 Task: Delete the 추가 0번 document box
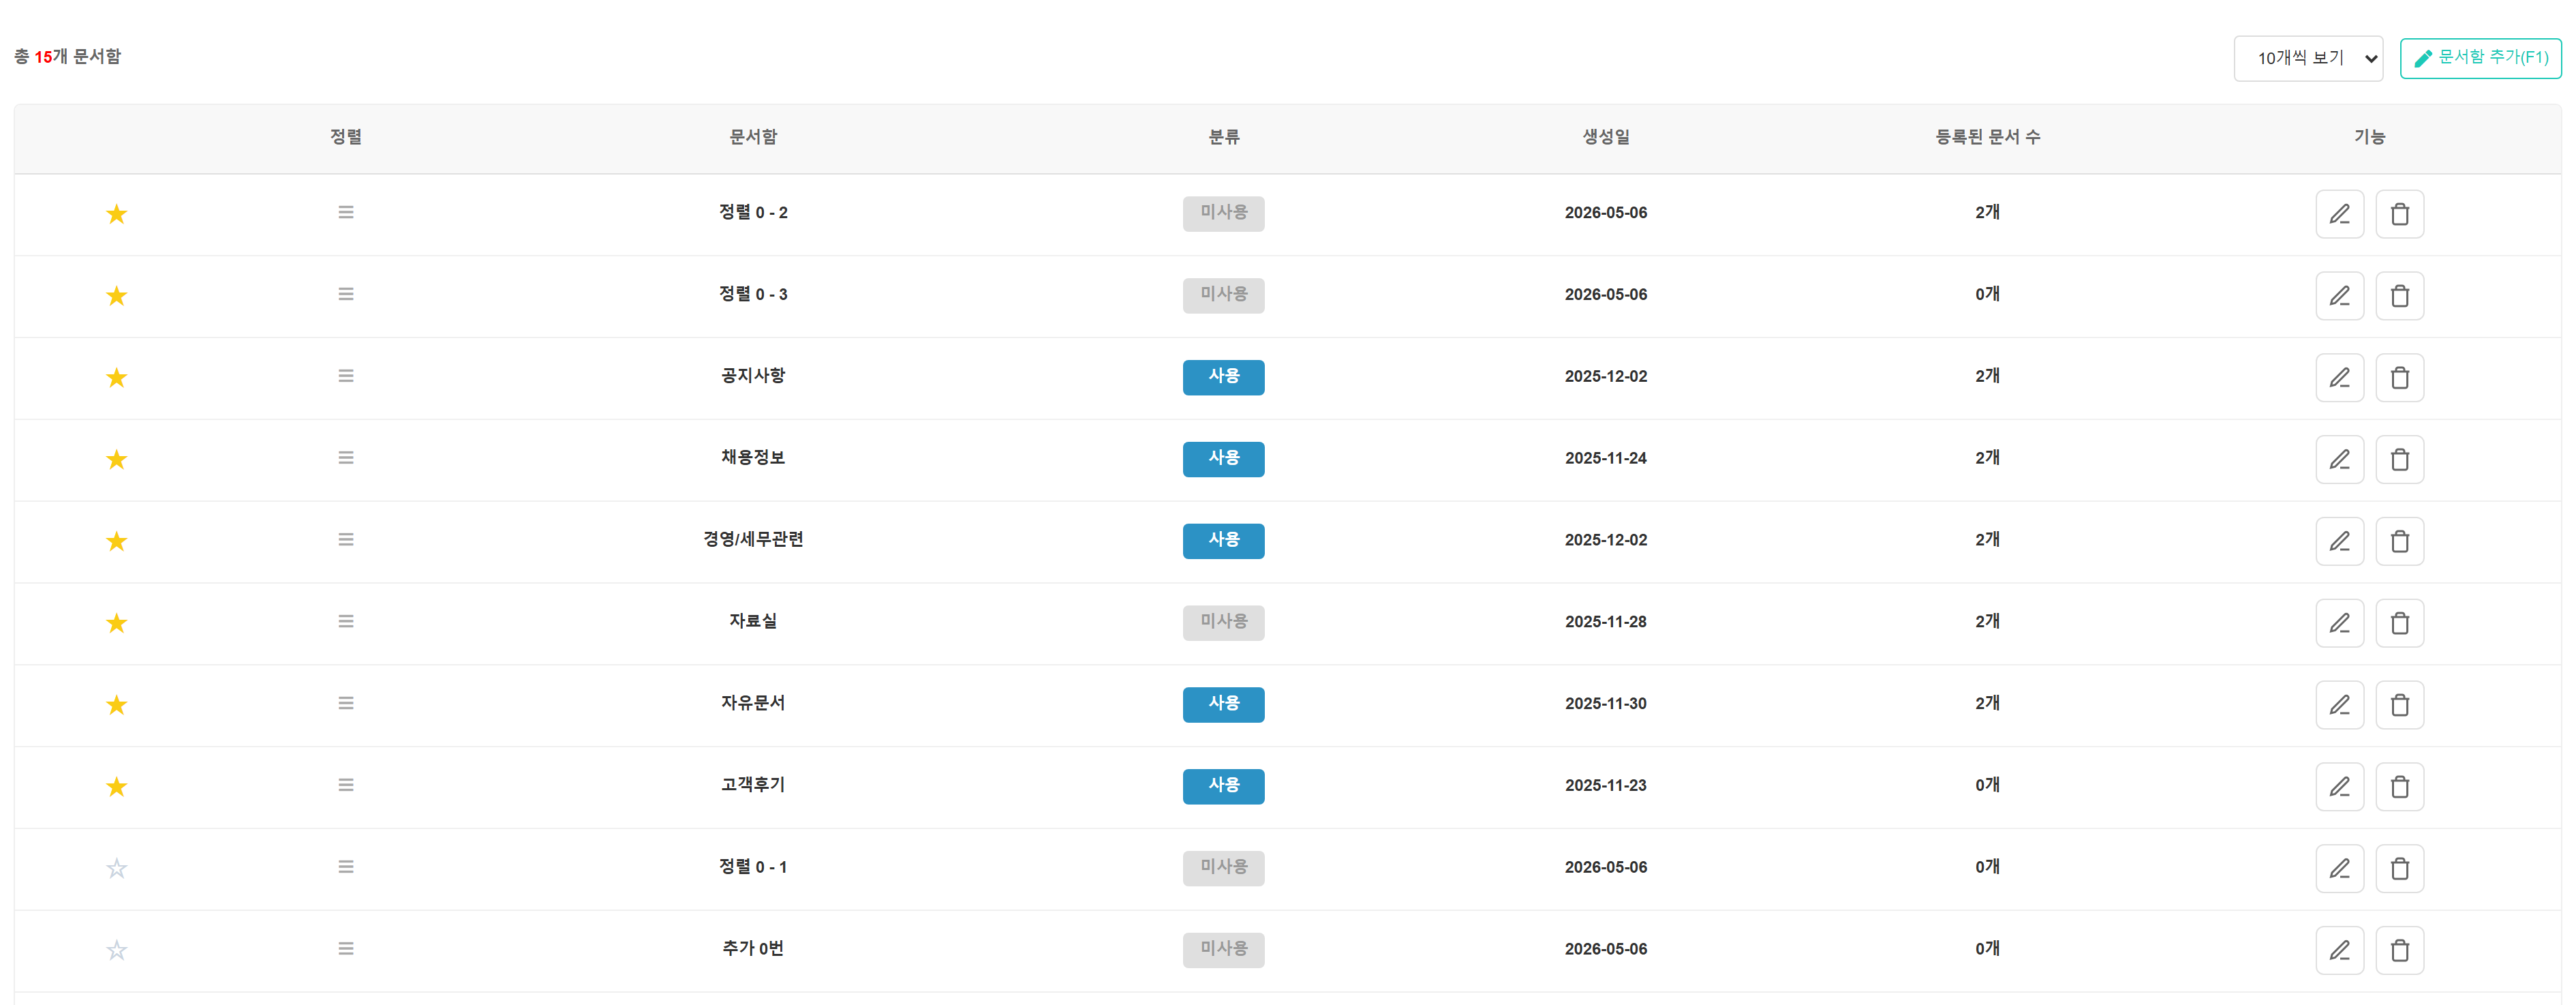(2399, 950)
